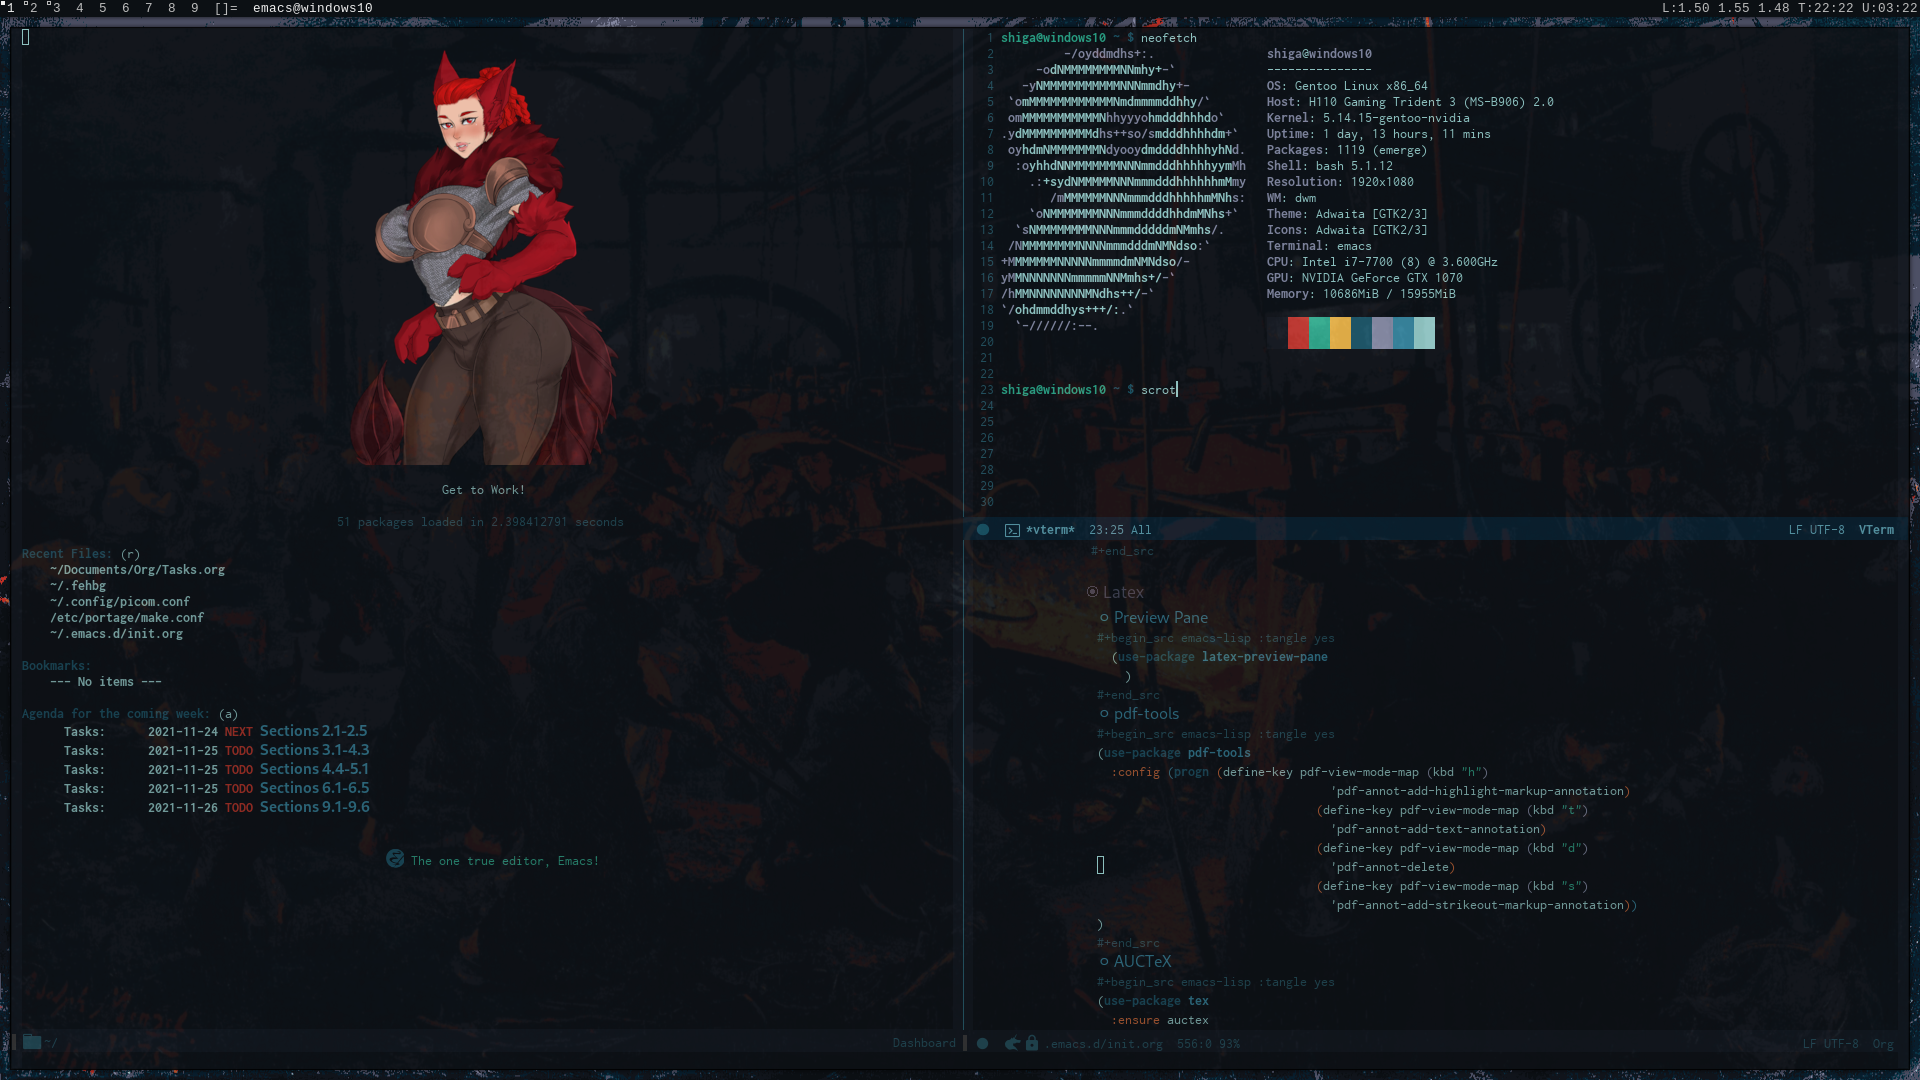Switch to dwm tag 7
The height and width of the screenshot is (1080, 1920).
(149, 8)
